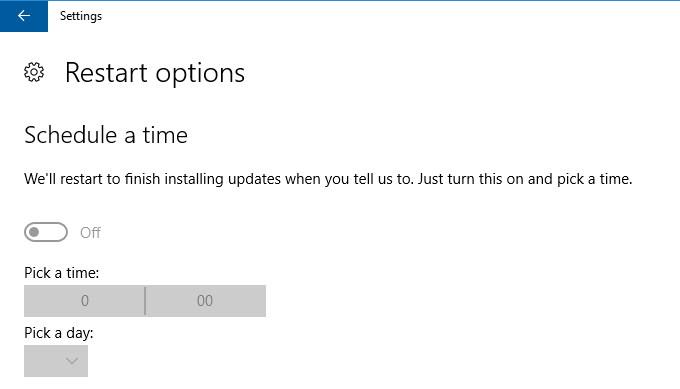Screen dimensions: 680x389
Task: Click the empty title bar area beside Settings
Action: coord(390,16)
